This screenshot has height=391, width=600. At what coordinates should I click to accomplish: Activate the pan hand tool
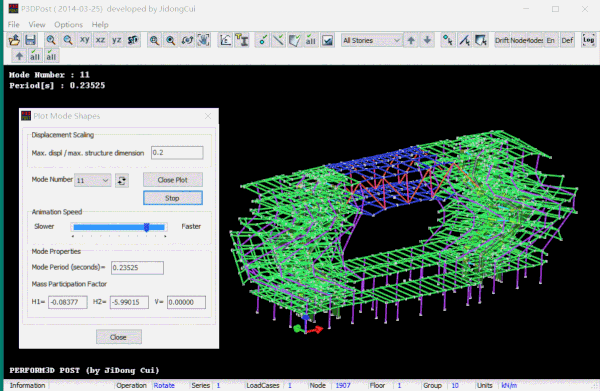click(x=204, y=40)
